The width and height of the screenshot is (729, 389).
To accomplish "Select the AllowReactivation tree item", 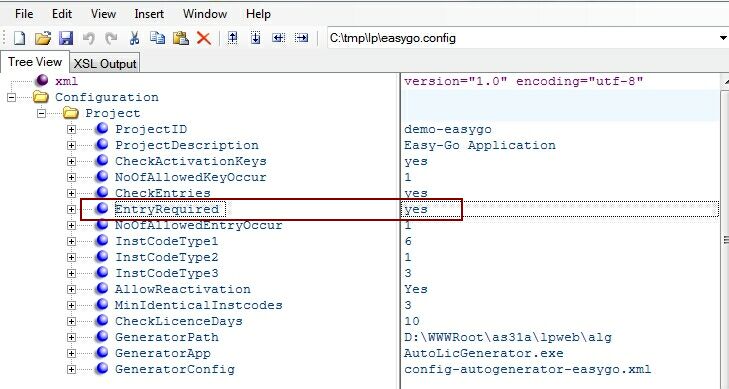I will pos(183,289).
